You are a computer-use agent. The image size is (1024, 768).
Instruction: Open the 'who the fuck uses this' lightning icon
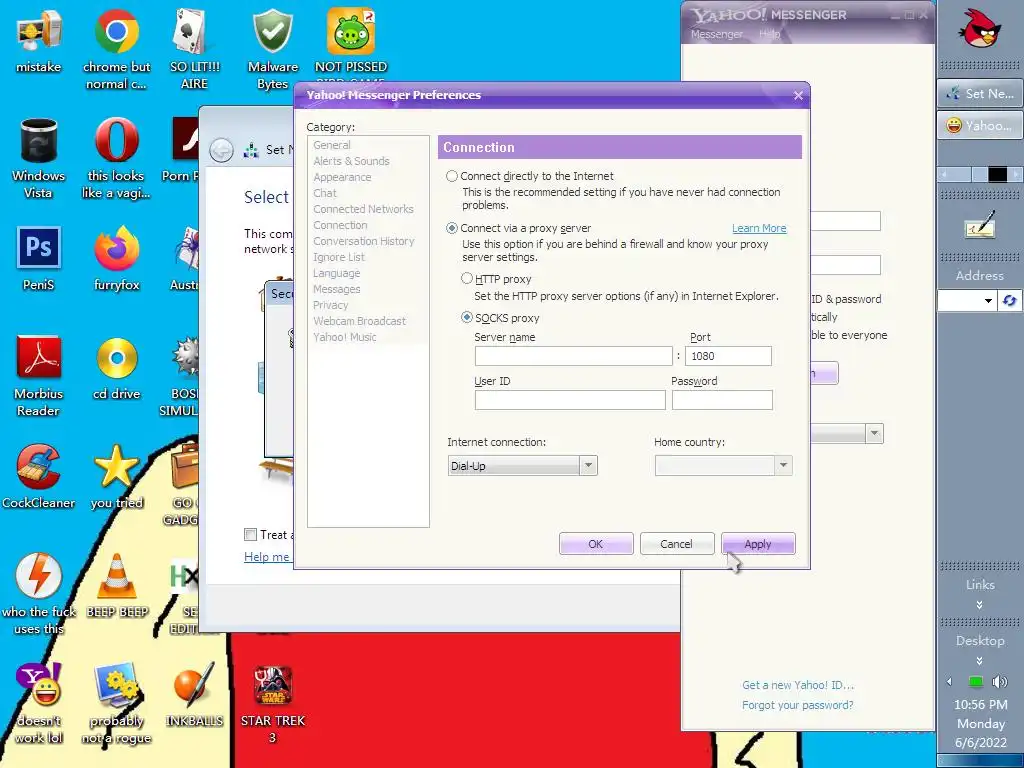pos(39,575)
